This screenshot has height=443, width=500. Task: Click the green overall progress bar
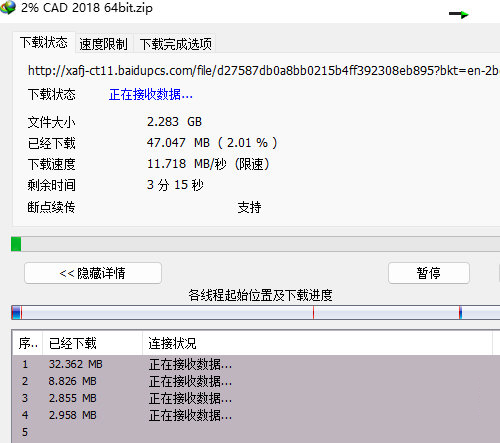tap(255, 244)
